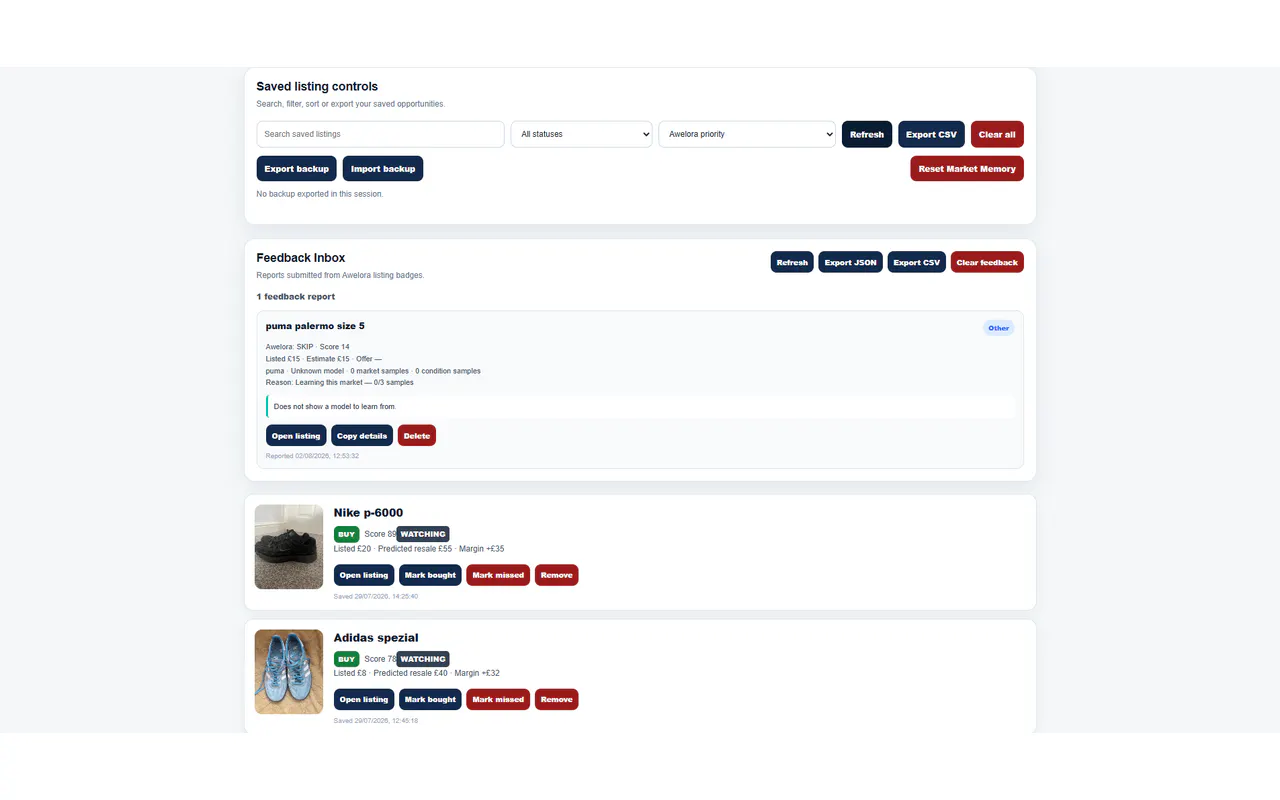Open listing for Adidas spezial
The image size is (1280, 800).
[x=364, y=699]
